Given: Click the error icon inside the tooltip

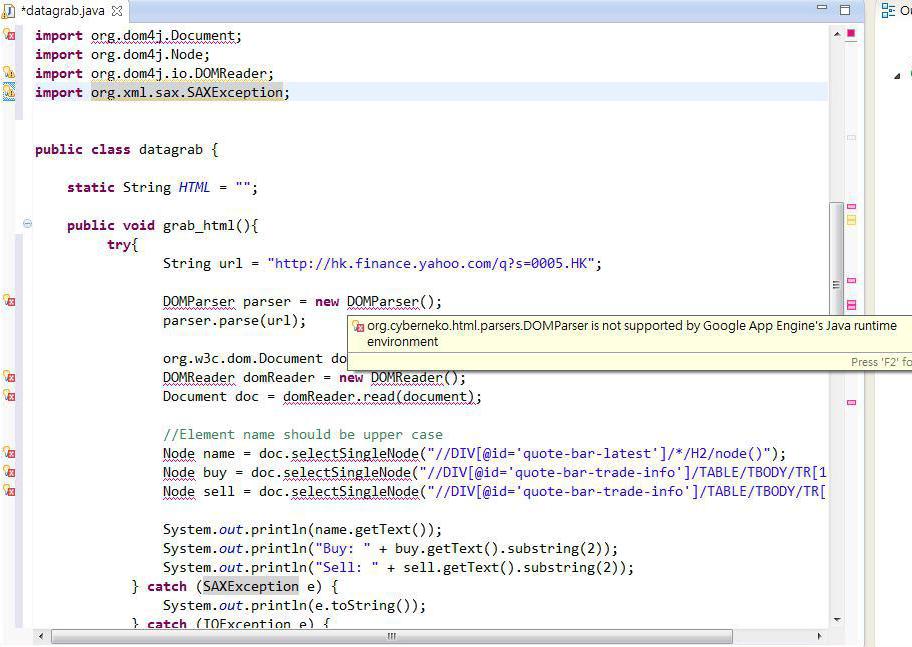Looking at the screenshot, I should coord(358,326).
